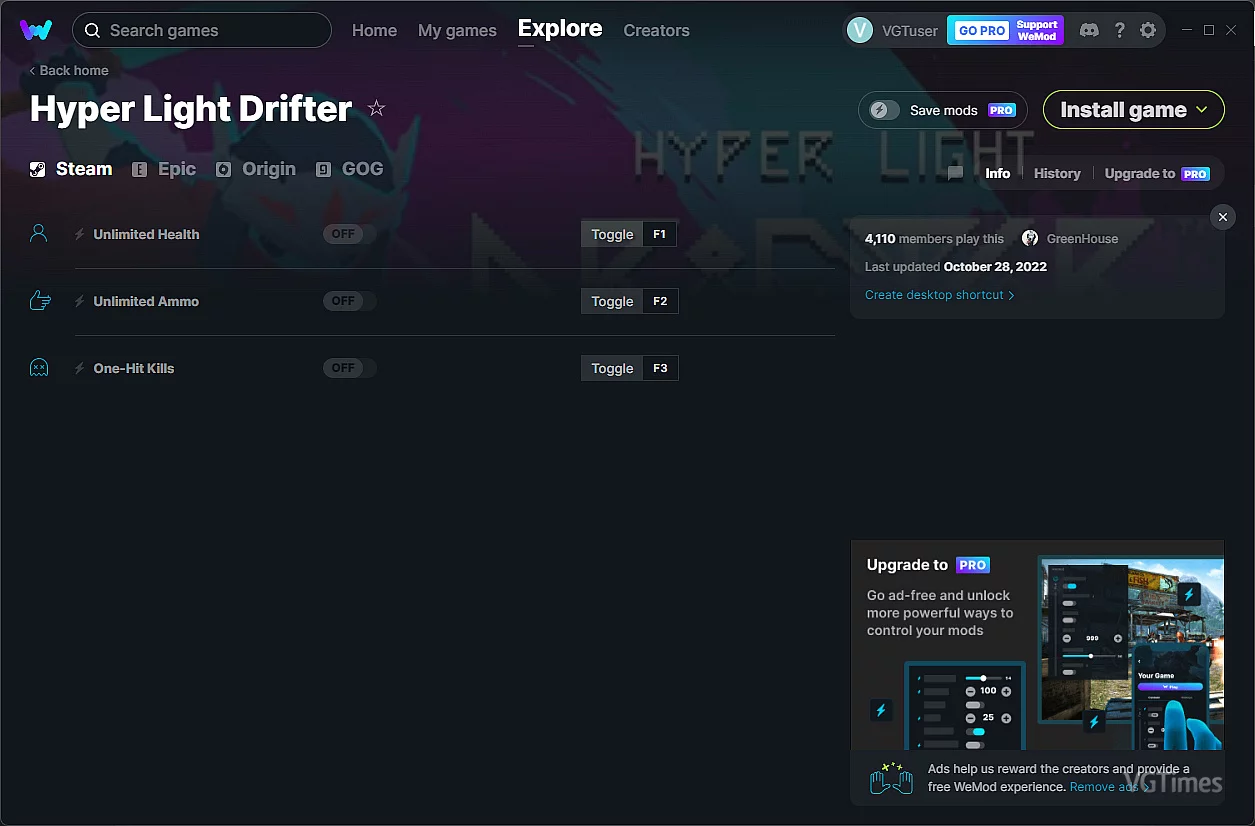This screenshot has width=1255, height=826.
Task: Open the help question mark icon
Action: click(1120, 30)
